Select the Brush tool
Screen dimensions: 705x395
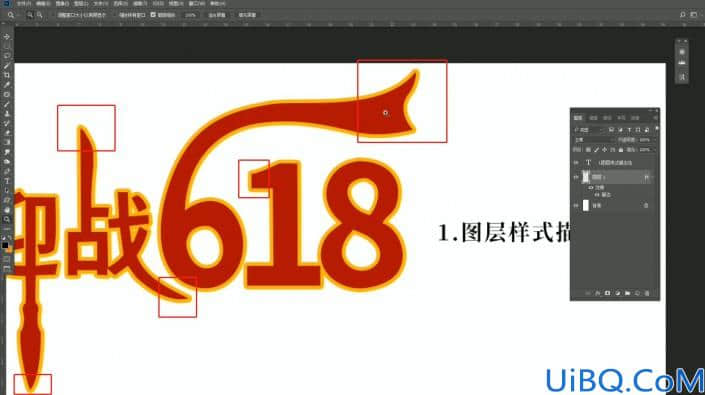click(7, 104)
